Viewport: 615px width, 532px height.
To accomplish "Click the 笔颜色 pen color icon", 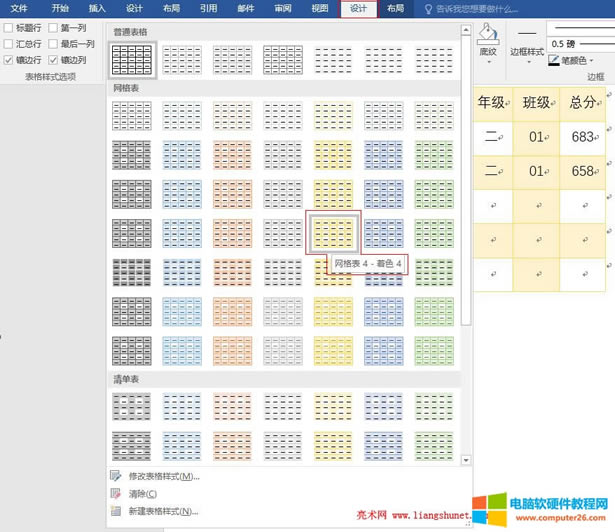I will pyautogui.click(x=554, y=60).
